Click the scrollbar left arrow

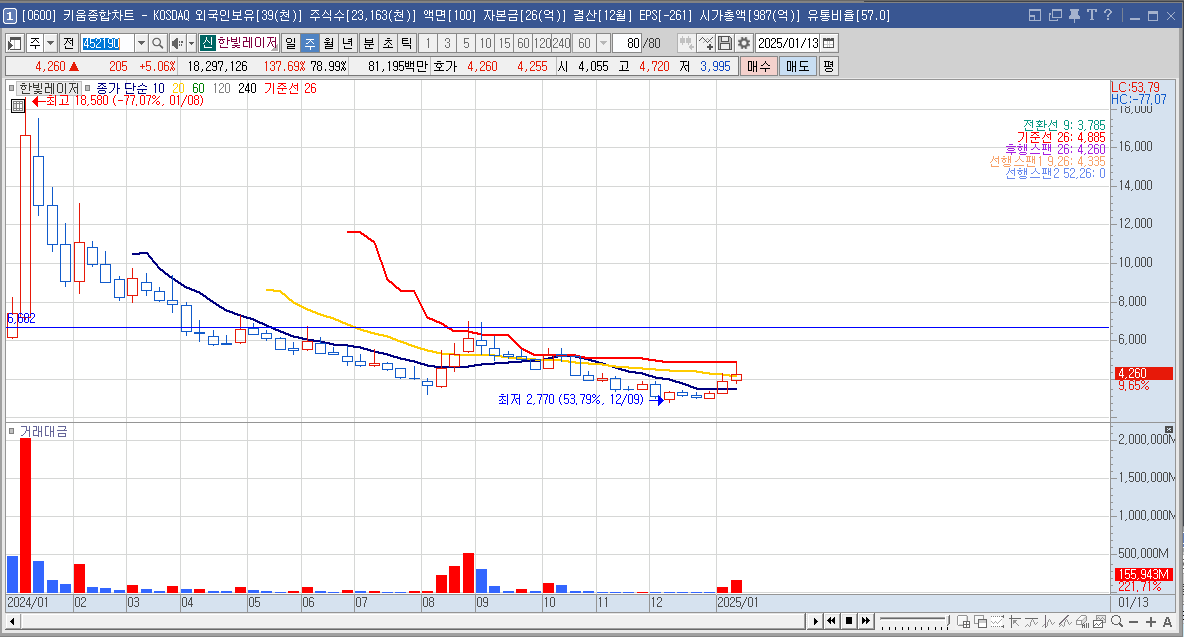pyautogui.click(x=12, y=621)
